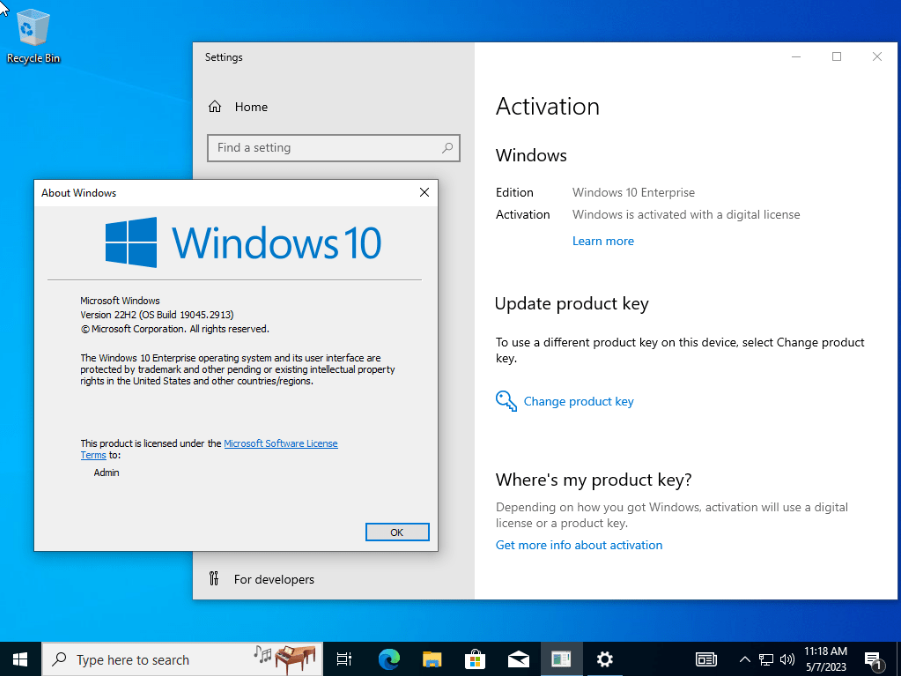Open the Terms link in About Windows
Screen dimensions: 901x676
[93, 455]
